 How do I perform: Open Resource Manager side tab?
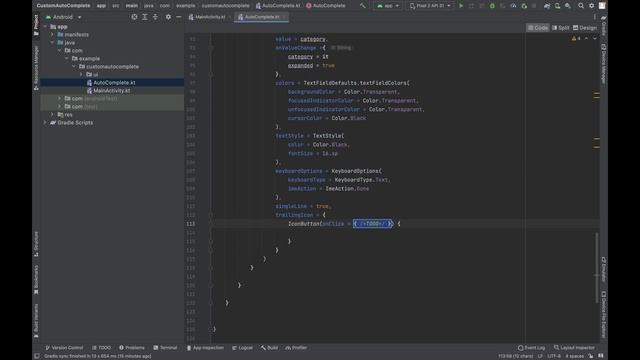pyautogui.click(x=36, y=68)
